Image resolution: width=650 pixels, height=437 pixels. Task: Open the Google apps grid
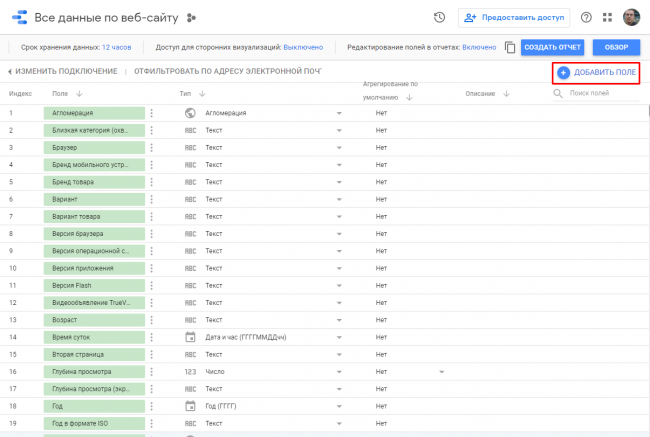pos(607,17)
